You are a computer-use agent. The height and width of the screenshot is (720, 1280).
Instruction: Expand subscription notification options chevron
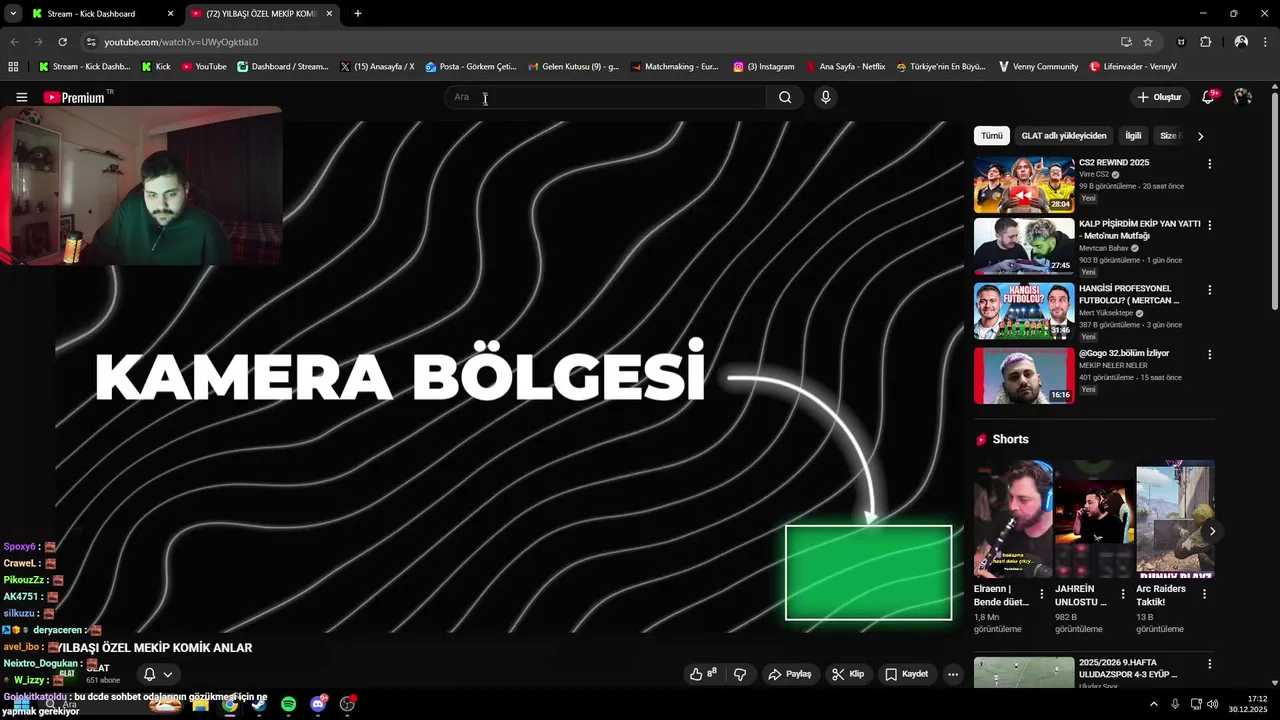point(168,674)
